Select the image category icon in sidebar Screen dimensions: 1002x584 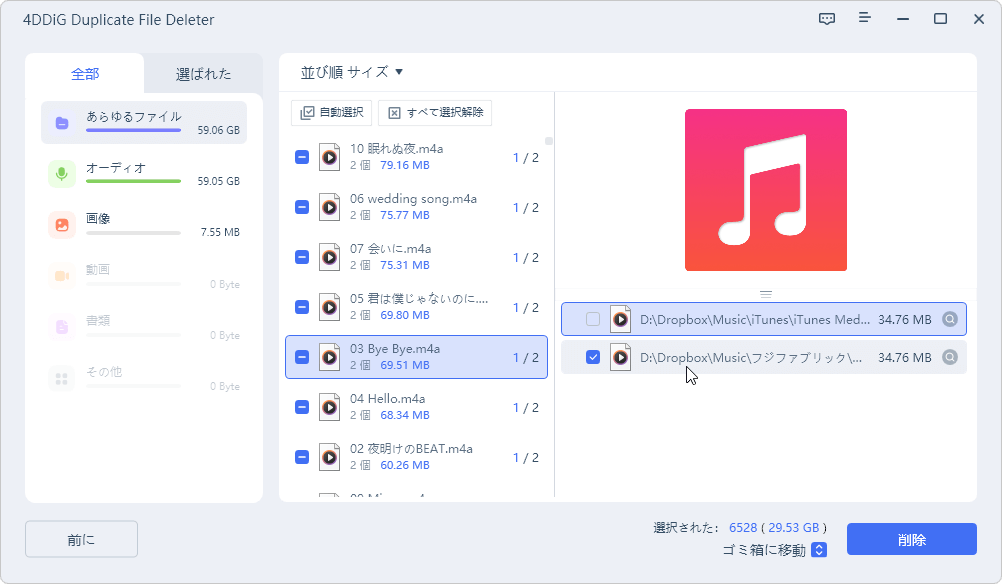(62, 225)
